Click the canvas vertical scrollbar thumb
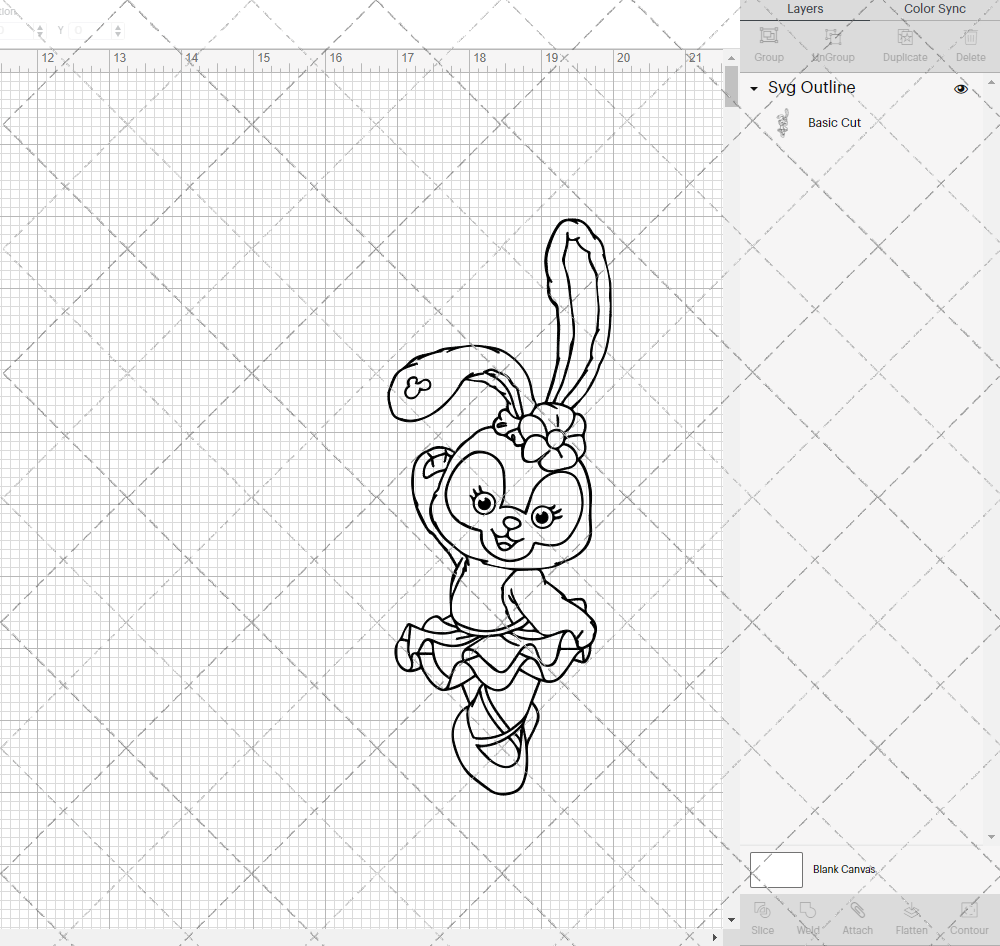Image resolution: width=1000 pixels, height=946 pixels. tap(731, 87)
